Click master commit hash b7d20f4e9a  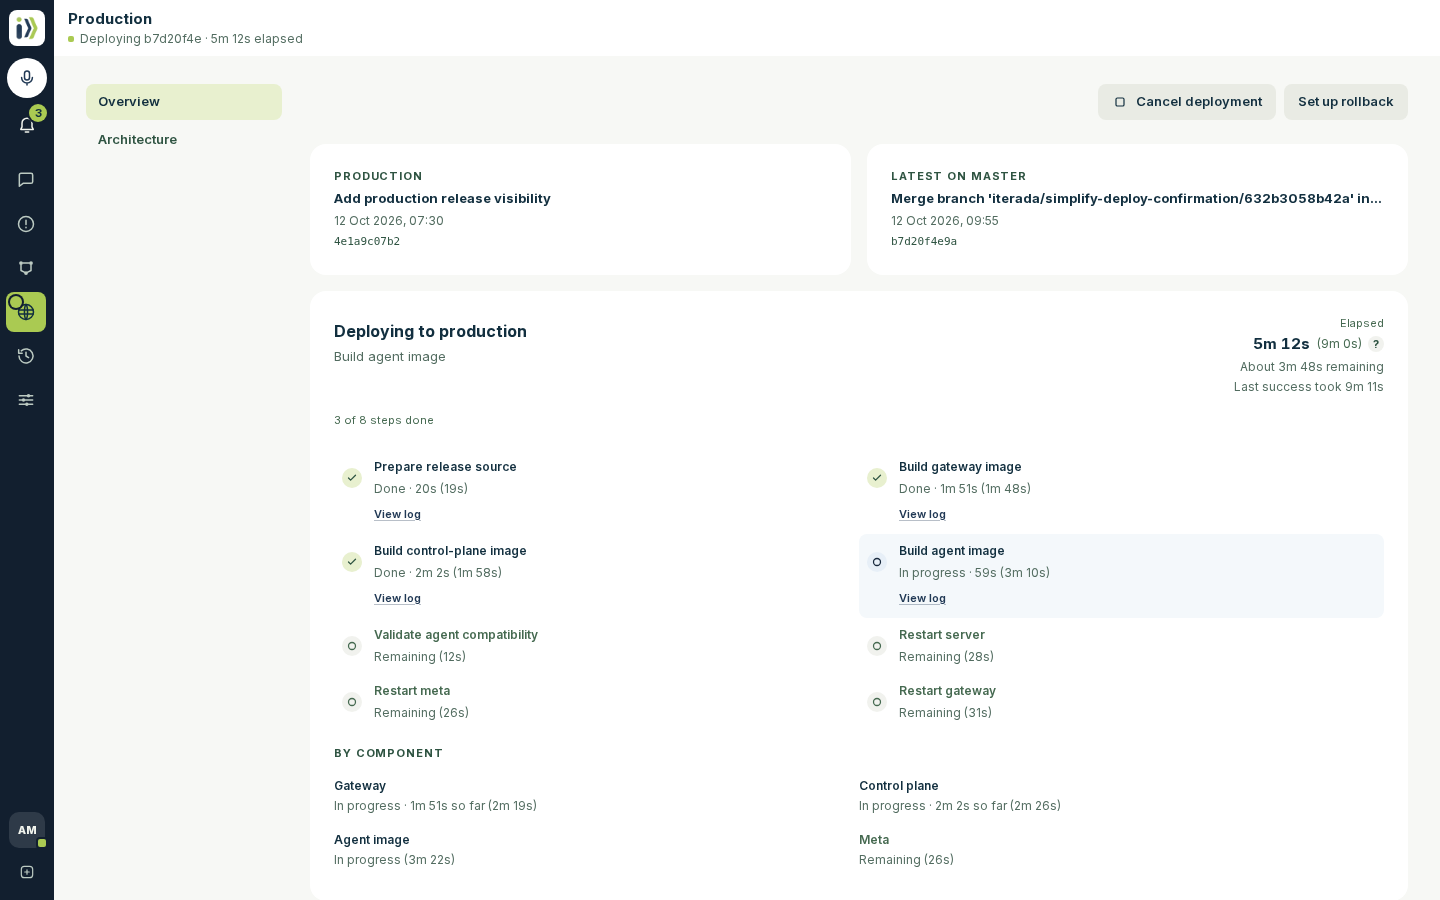coord(924,242)
